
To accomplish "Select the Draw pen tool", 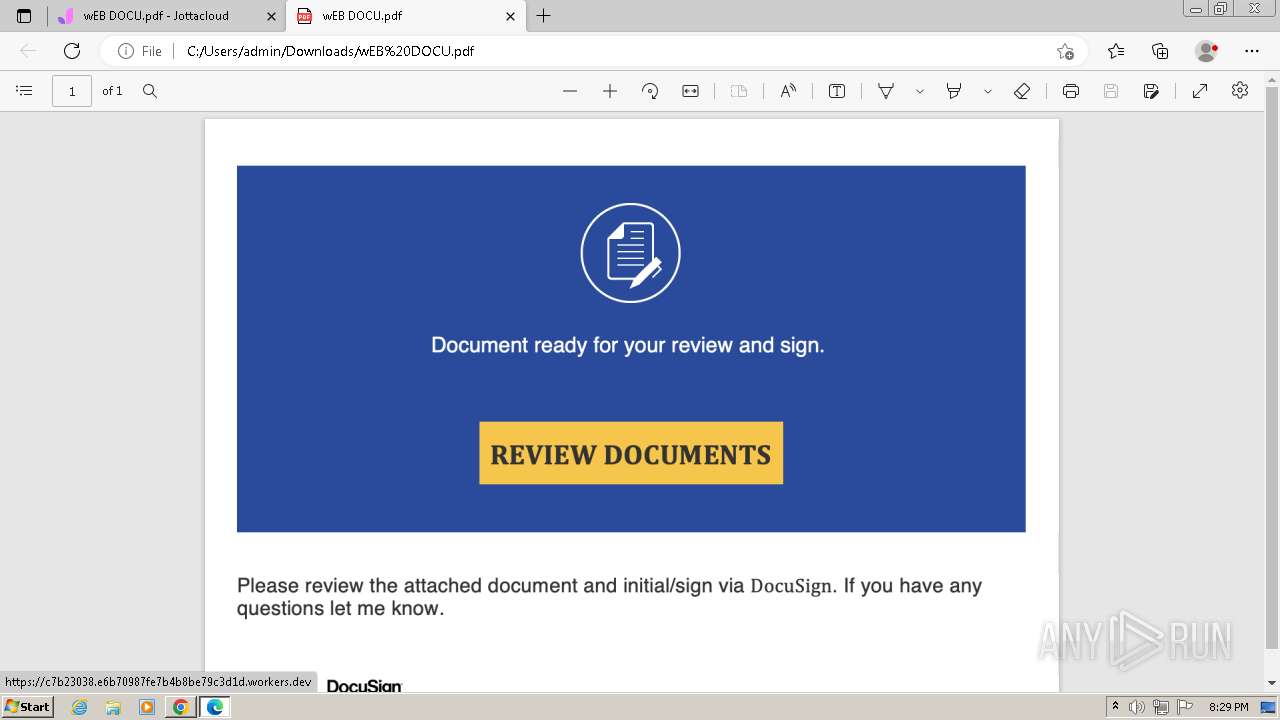I will click(886, 91).
